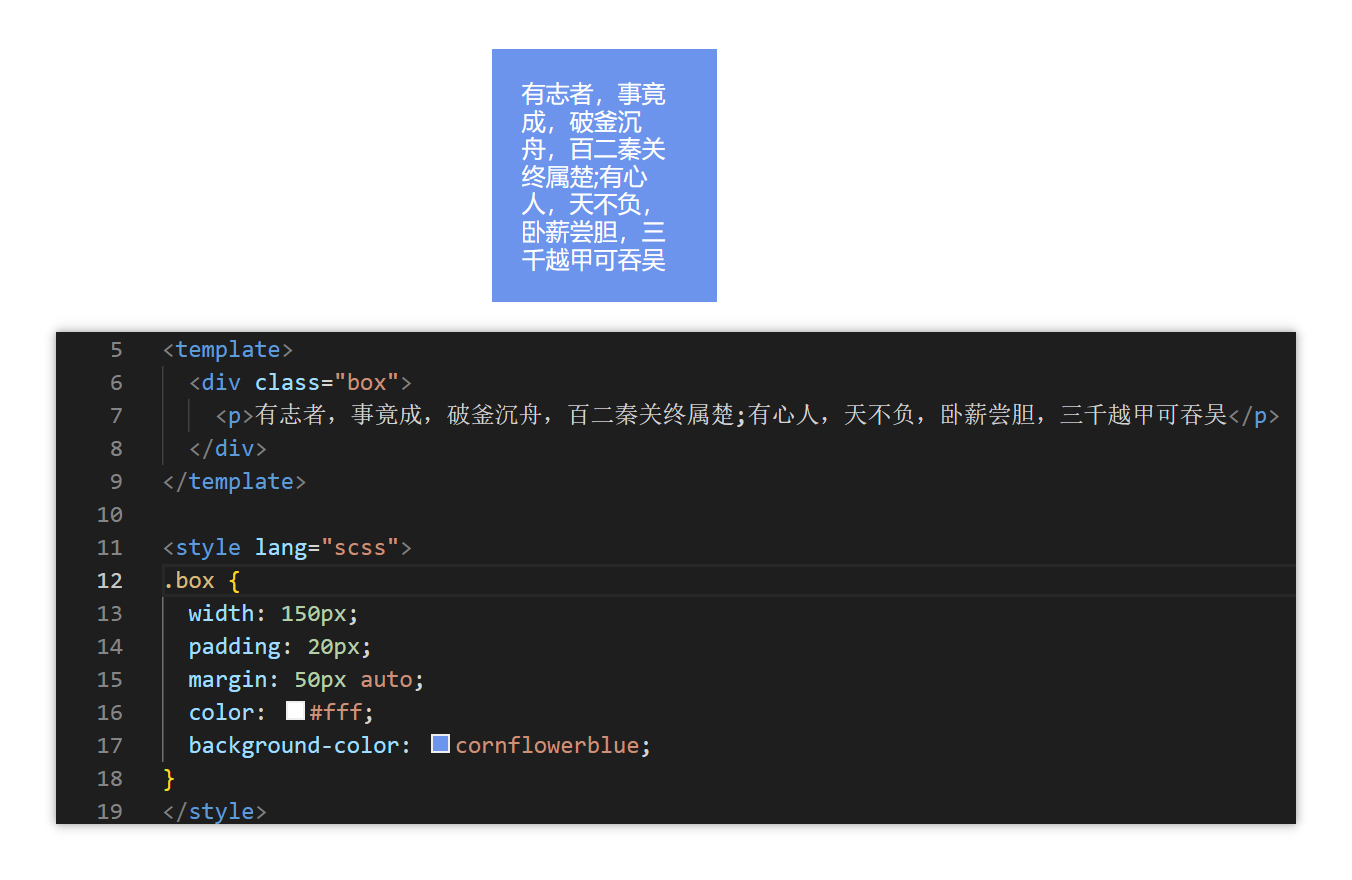Click line number 6 in gutter

click(x=116, y=383)
